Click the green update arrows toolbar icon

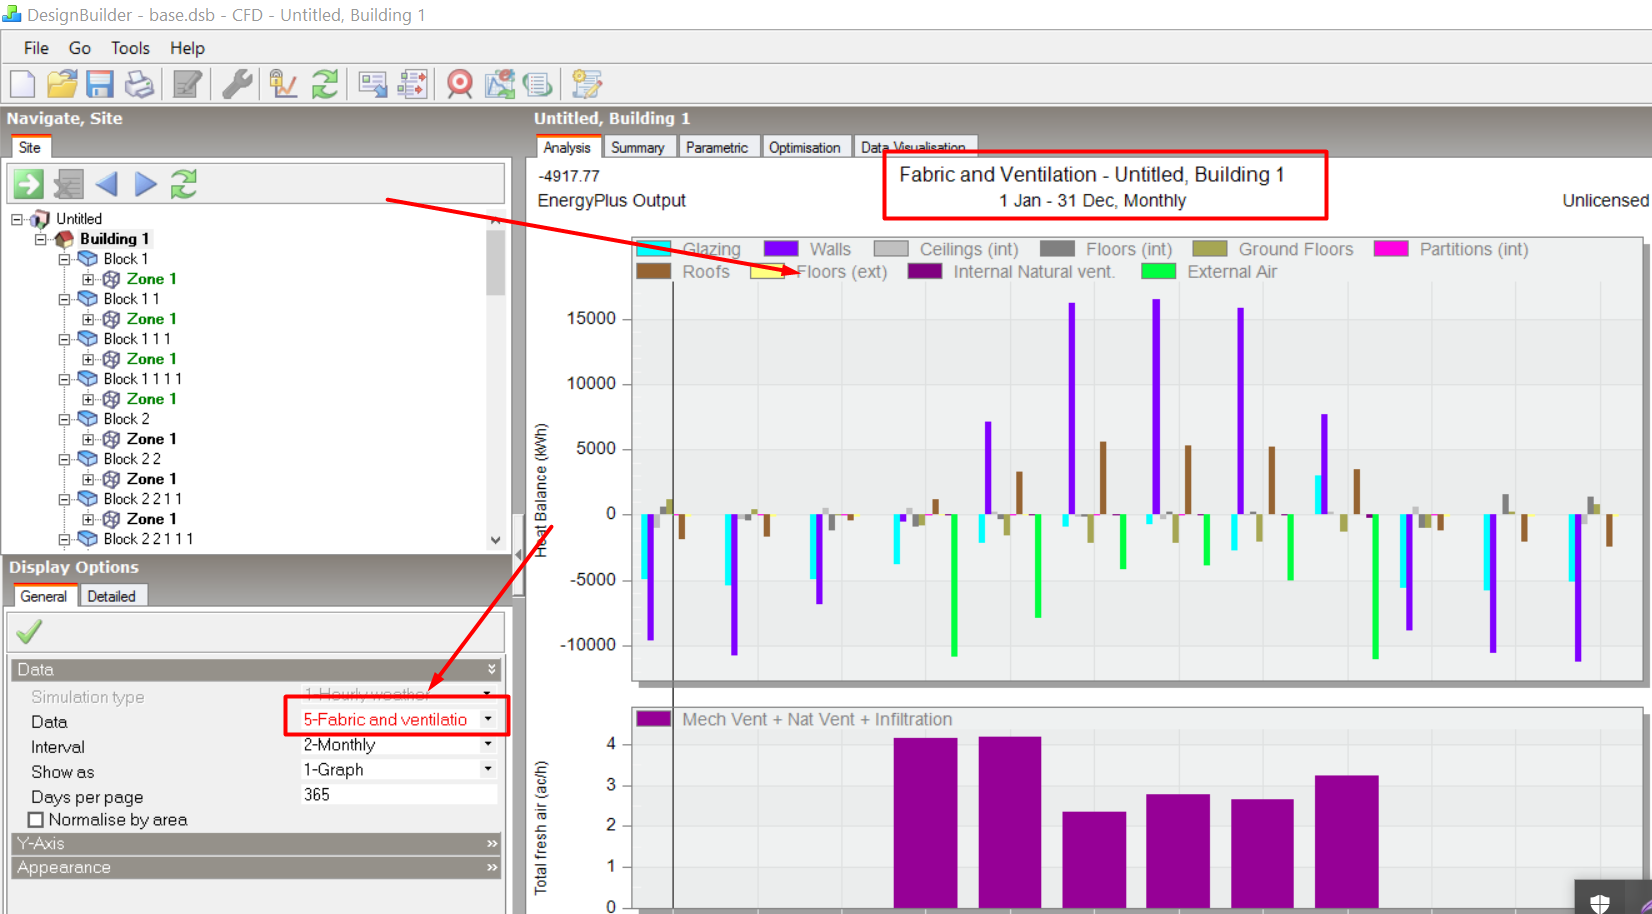point(325,84)
